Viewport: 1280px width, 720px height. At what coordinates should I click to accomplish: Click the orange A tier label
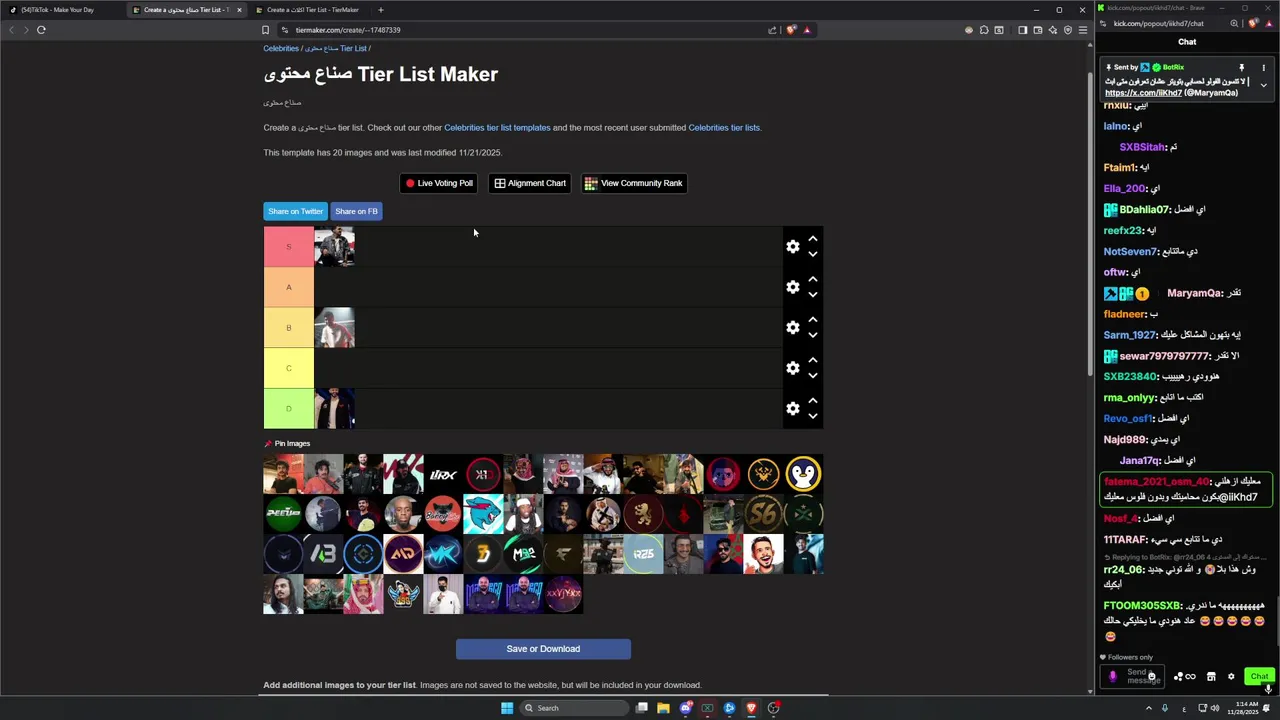point(289,287)
